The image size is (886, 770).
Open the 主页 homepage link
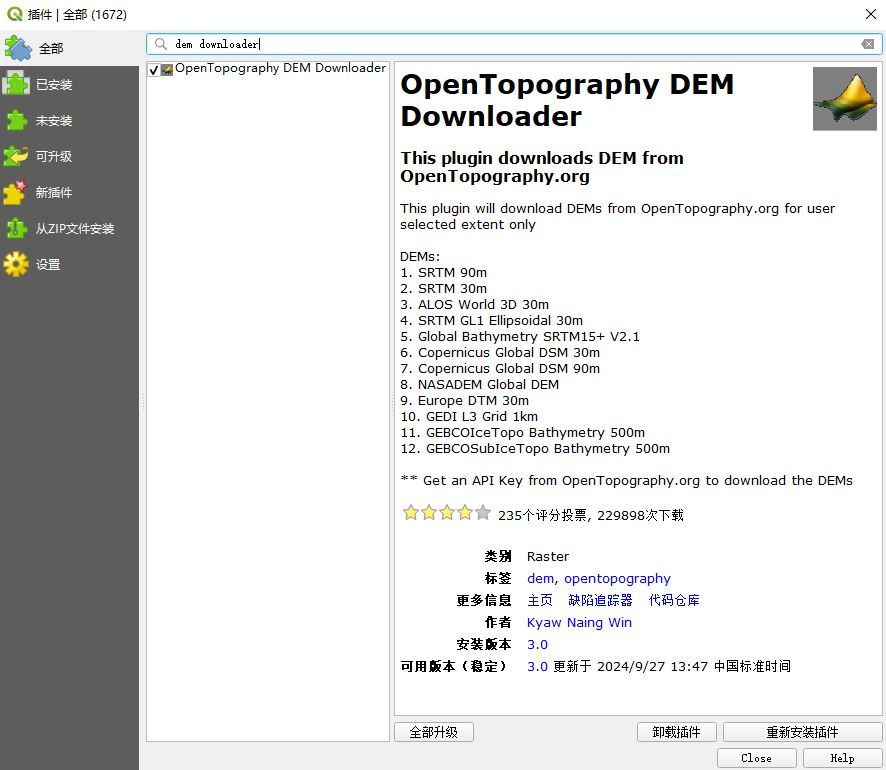540,600
